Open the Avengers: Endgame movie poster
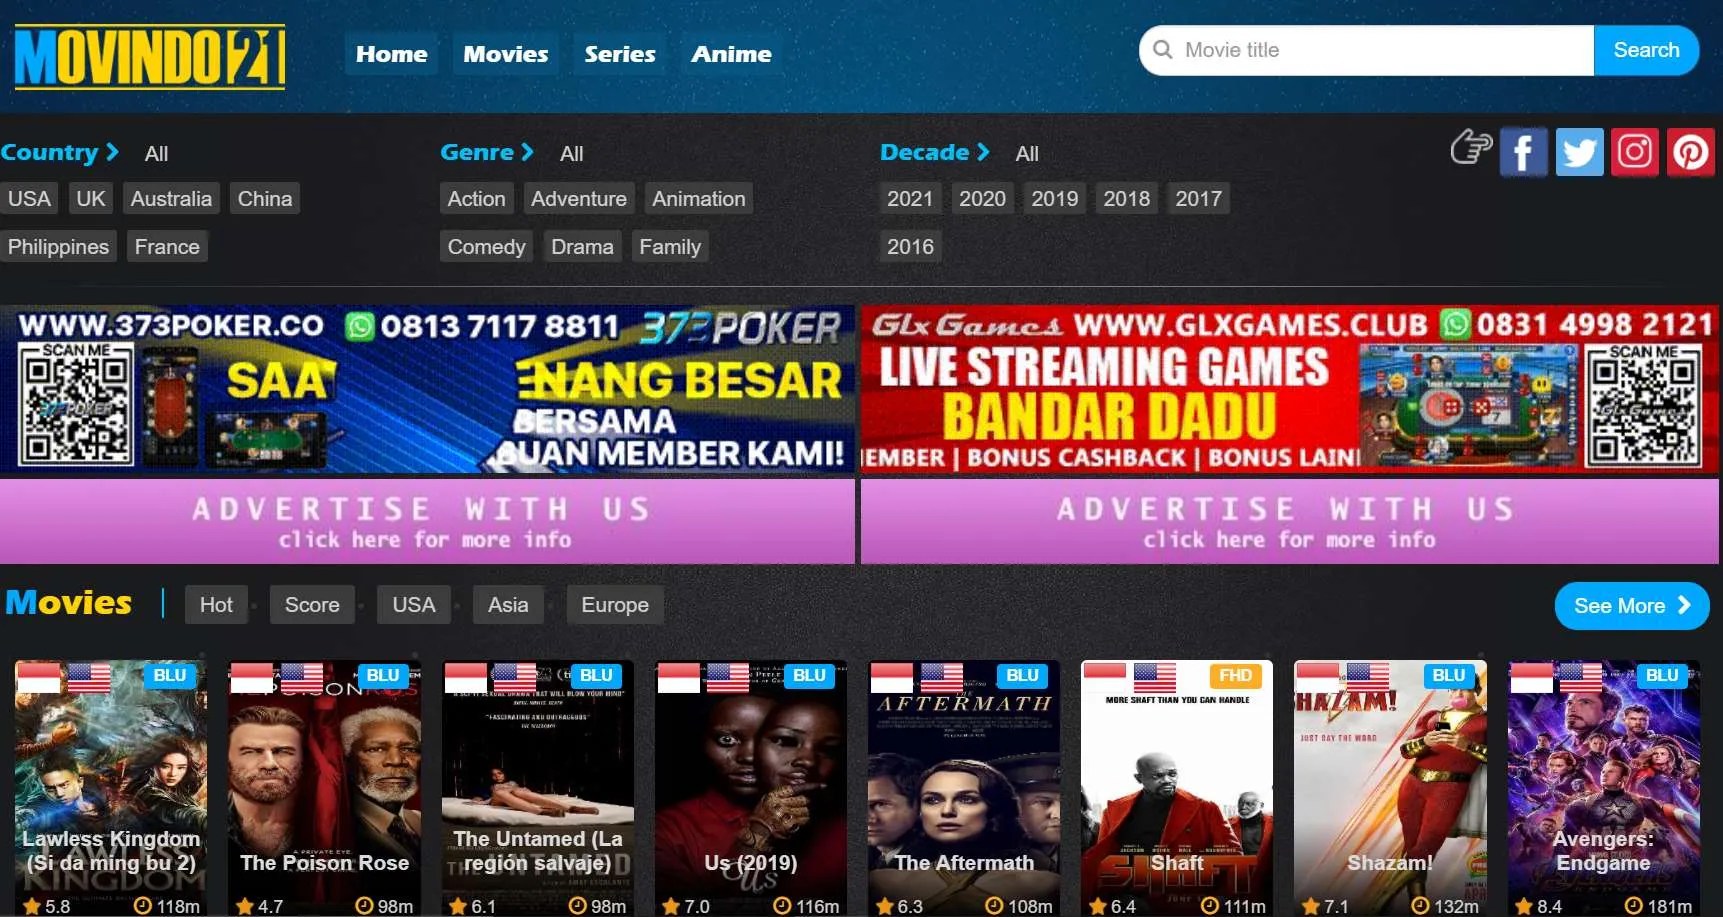Image resolution: width=1723 pixels, height=917 pixels. (1604, 788)
